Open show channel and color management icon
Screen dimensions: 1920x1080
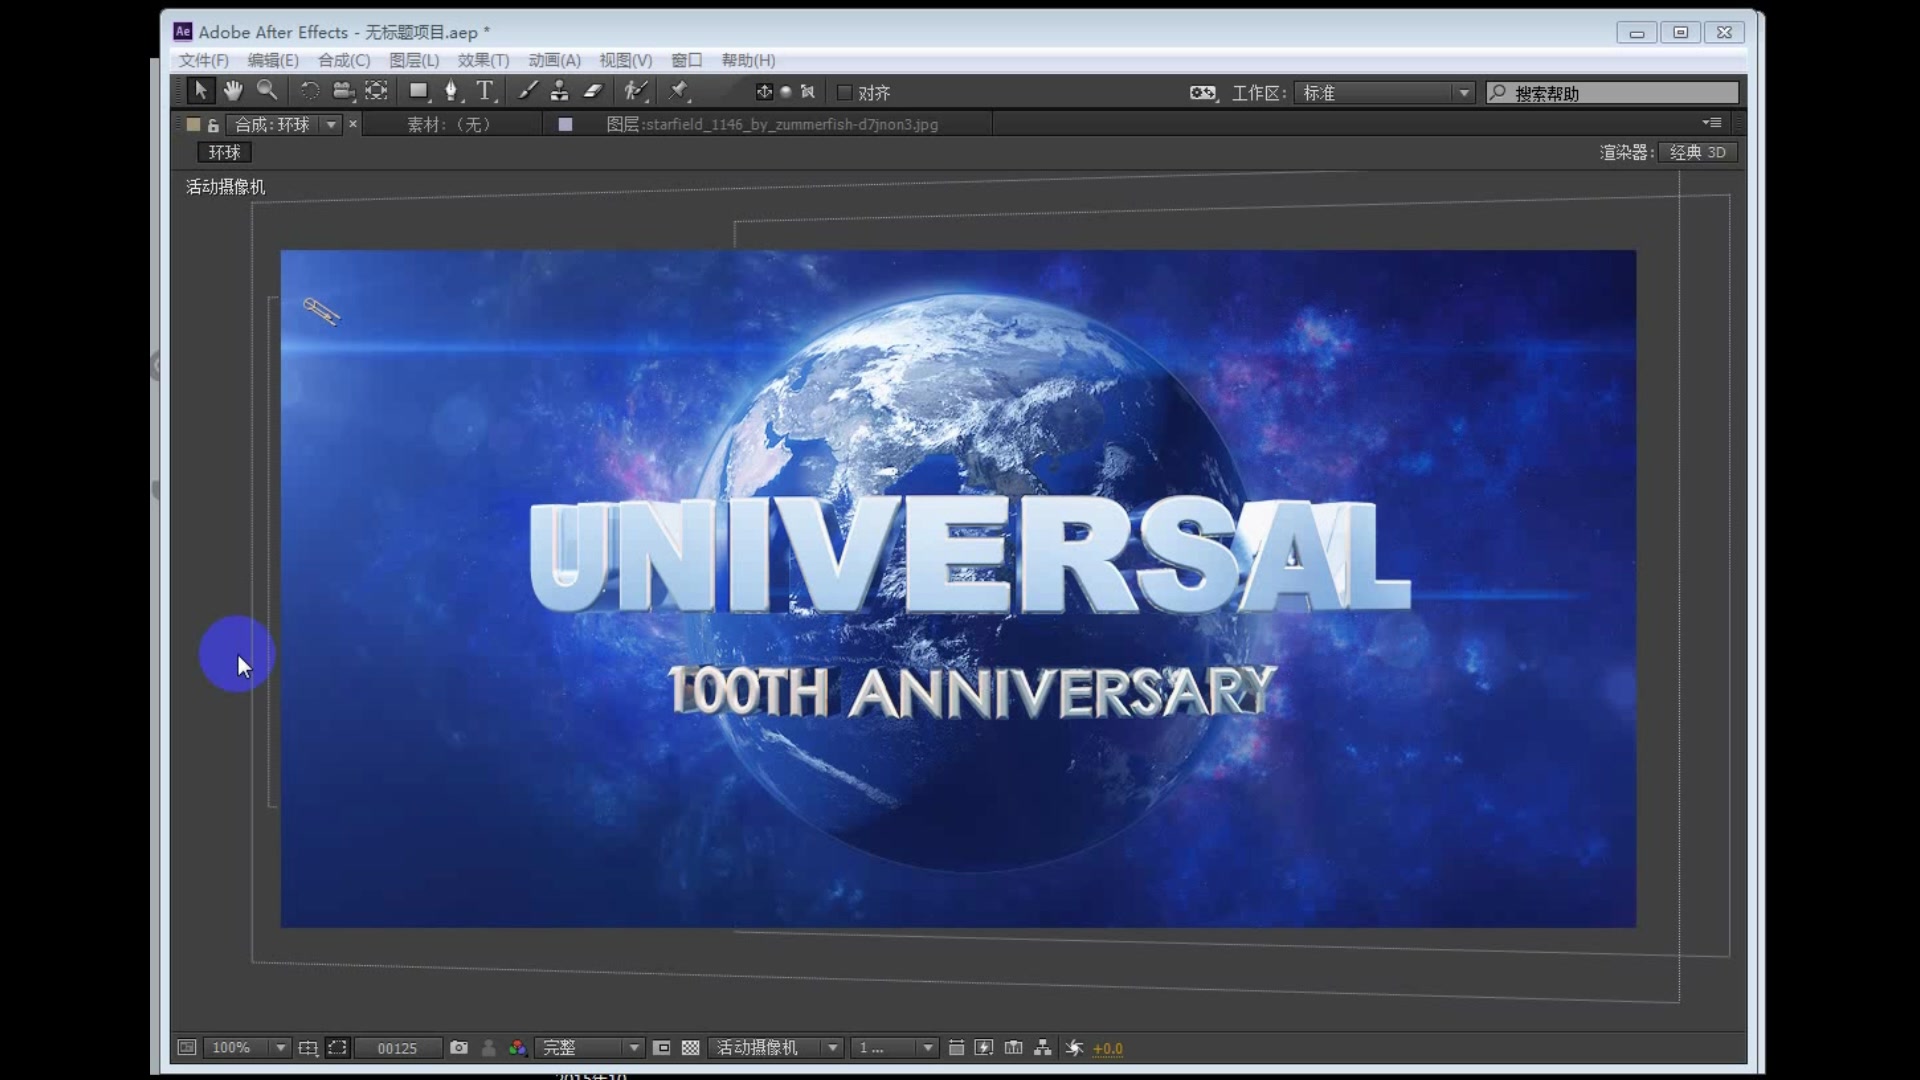[x=517, y=1047]
